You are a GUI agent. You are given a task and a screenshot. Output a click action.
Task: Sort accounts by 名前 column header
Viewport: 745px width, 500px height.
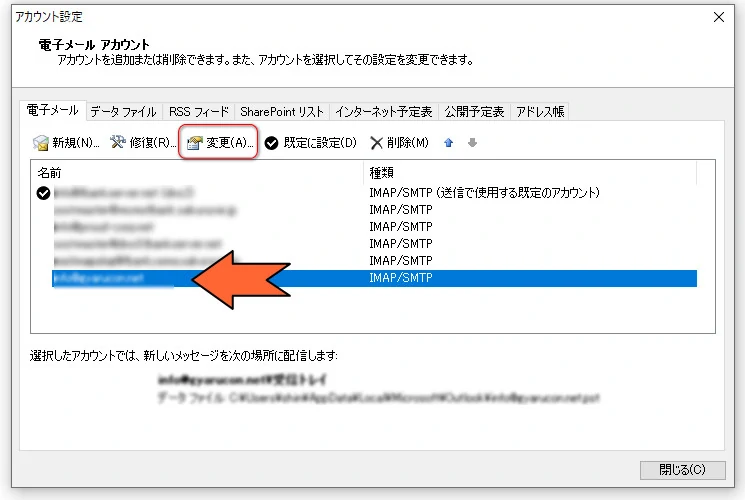coord(197,173)
